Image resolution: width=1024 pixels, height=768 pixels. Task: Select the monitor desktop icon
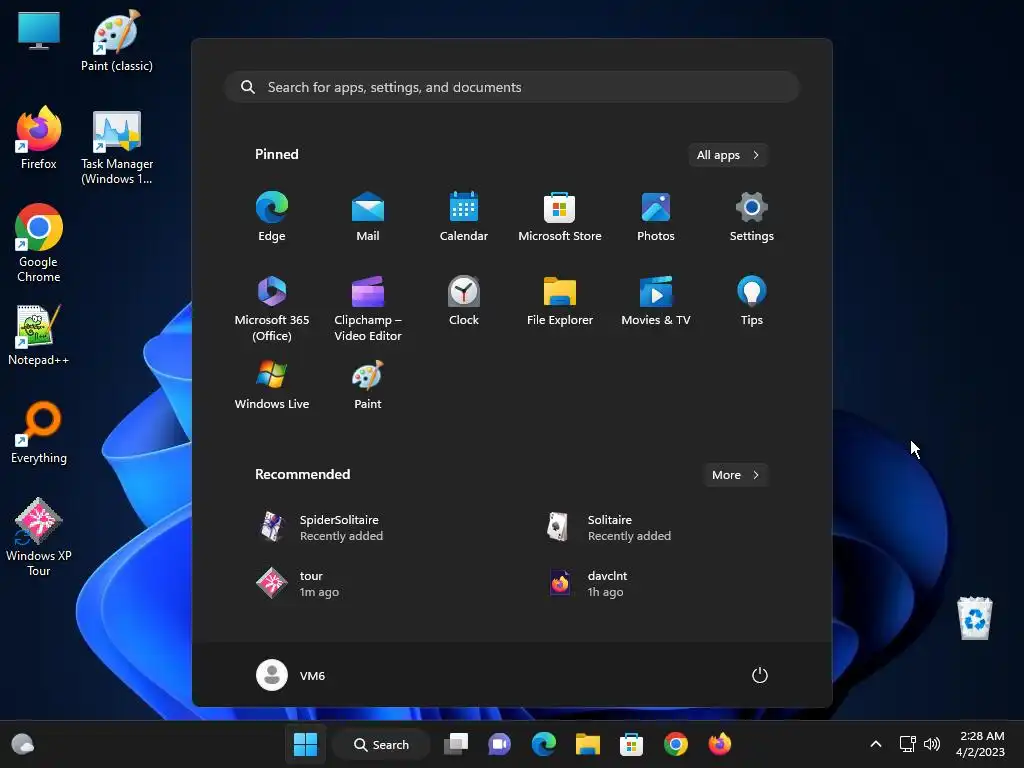click(x=39, y=31)
